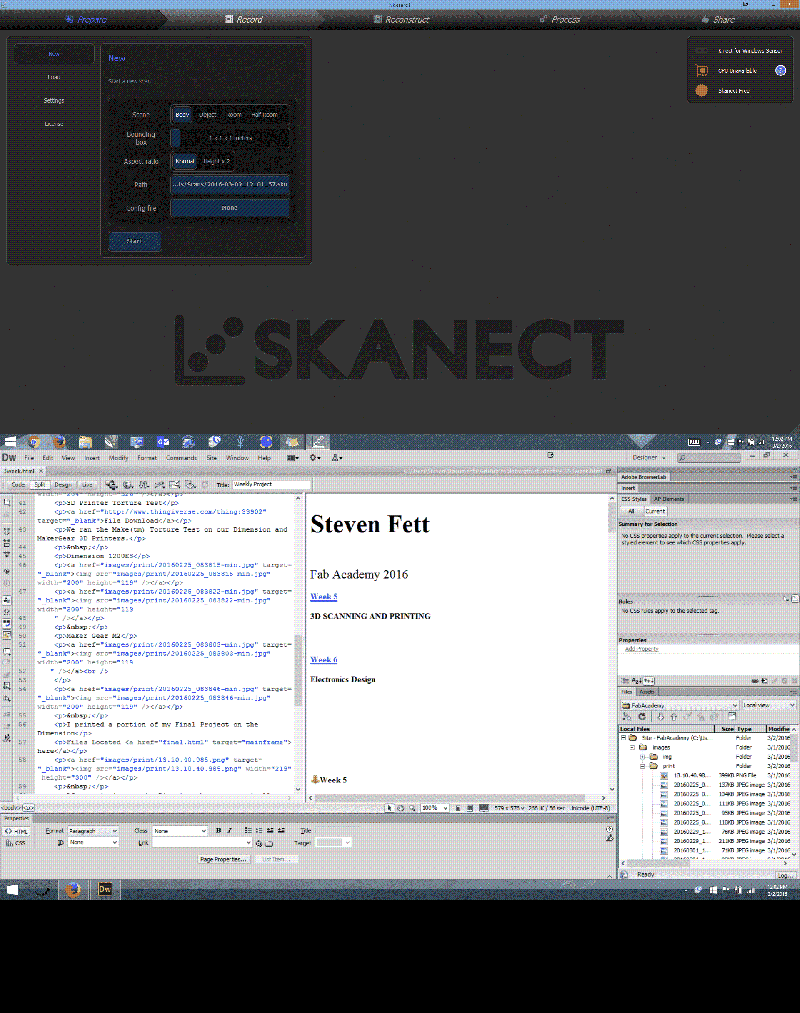800x1013 pixels.
Task: Click the Preview in browser globe icon
Action: pos(128,485)
